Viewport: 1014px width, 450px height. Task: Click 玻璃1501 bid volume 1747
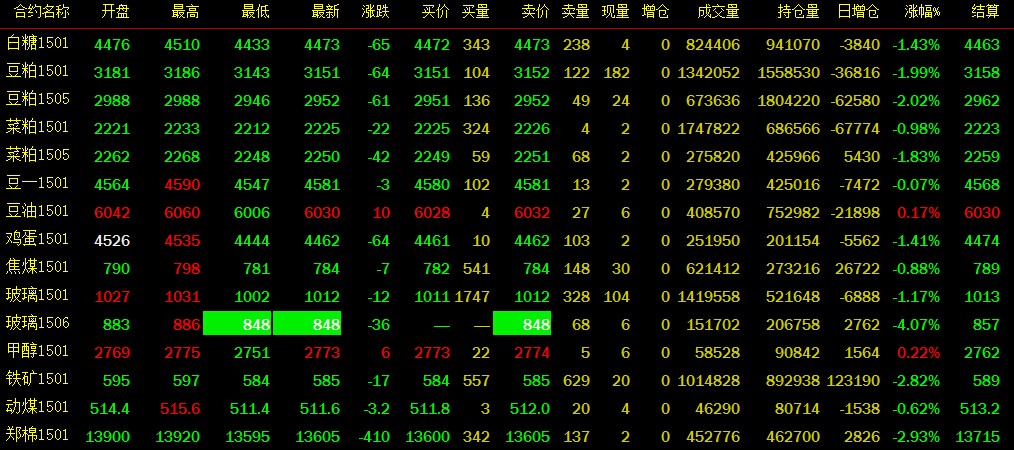[472, 297]
